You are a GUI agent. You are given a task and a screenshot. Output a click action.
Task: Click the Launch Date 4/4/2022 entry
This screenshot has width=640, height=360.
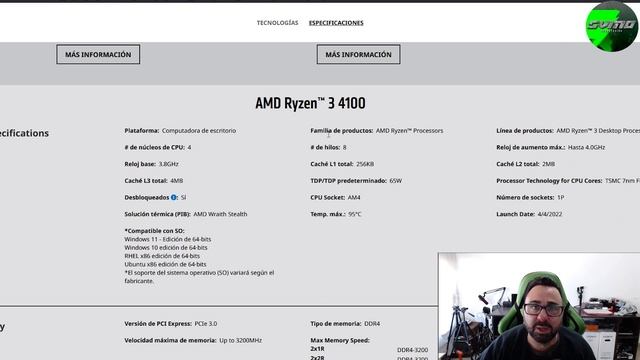[529, 214]
